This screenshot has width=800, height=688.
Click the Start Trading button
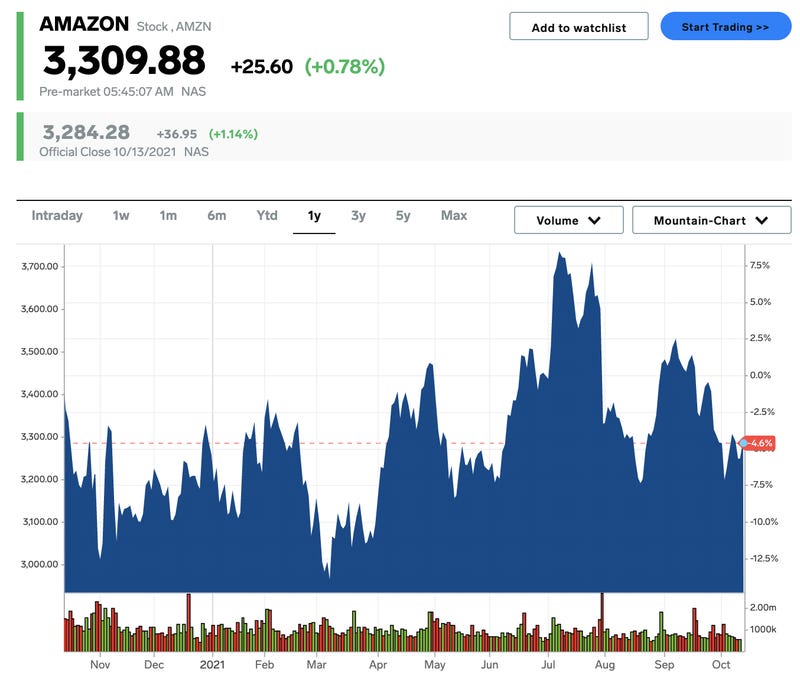pos(725,27)
